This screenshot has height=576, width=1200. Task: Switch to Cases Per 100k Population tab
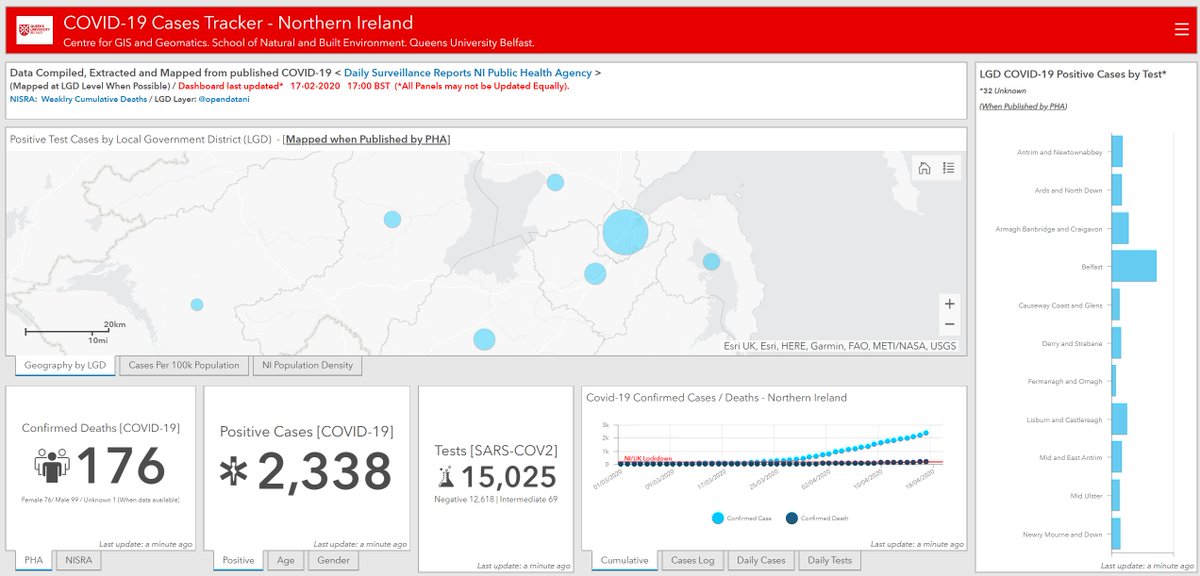tap(184, 365)
